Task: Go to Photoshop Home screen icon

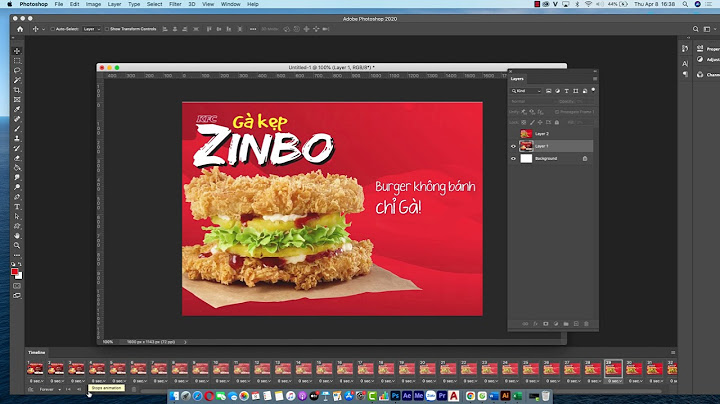Action: pyautogui.click(x=20, y=29)
